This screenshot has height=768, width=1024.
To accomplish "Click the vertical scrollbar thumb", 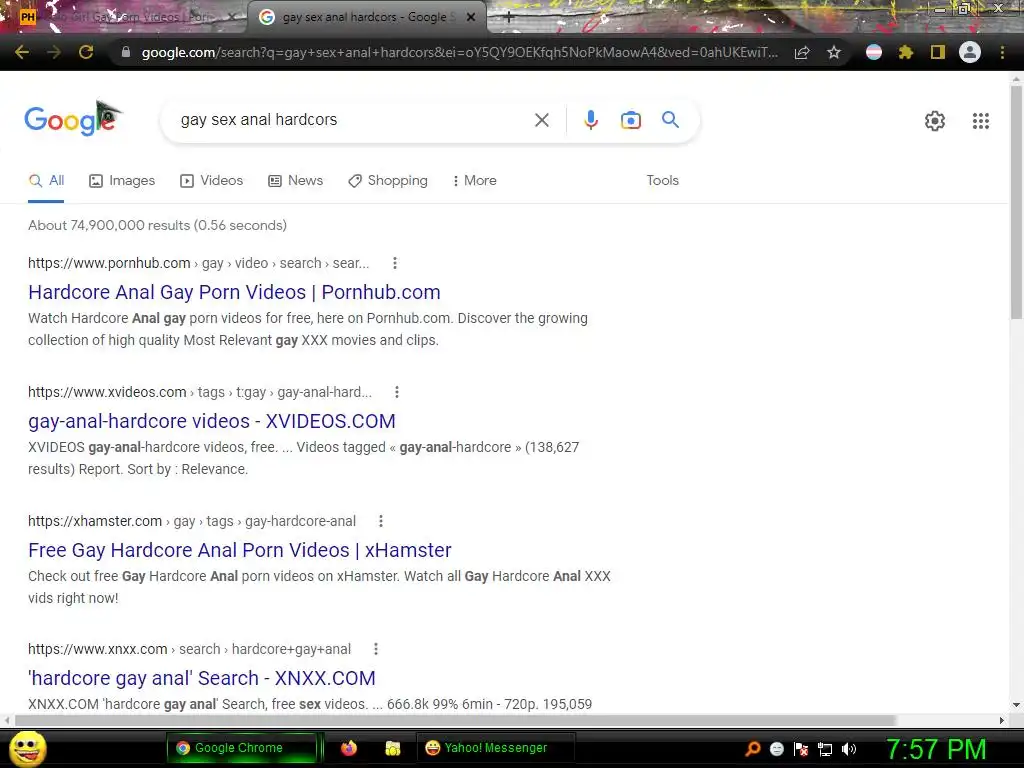I will click(1016, 202).
